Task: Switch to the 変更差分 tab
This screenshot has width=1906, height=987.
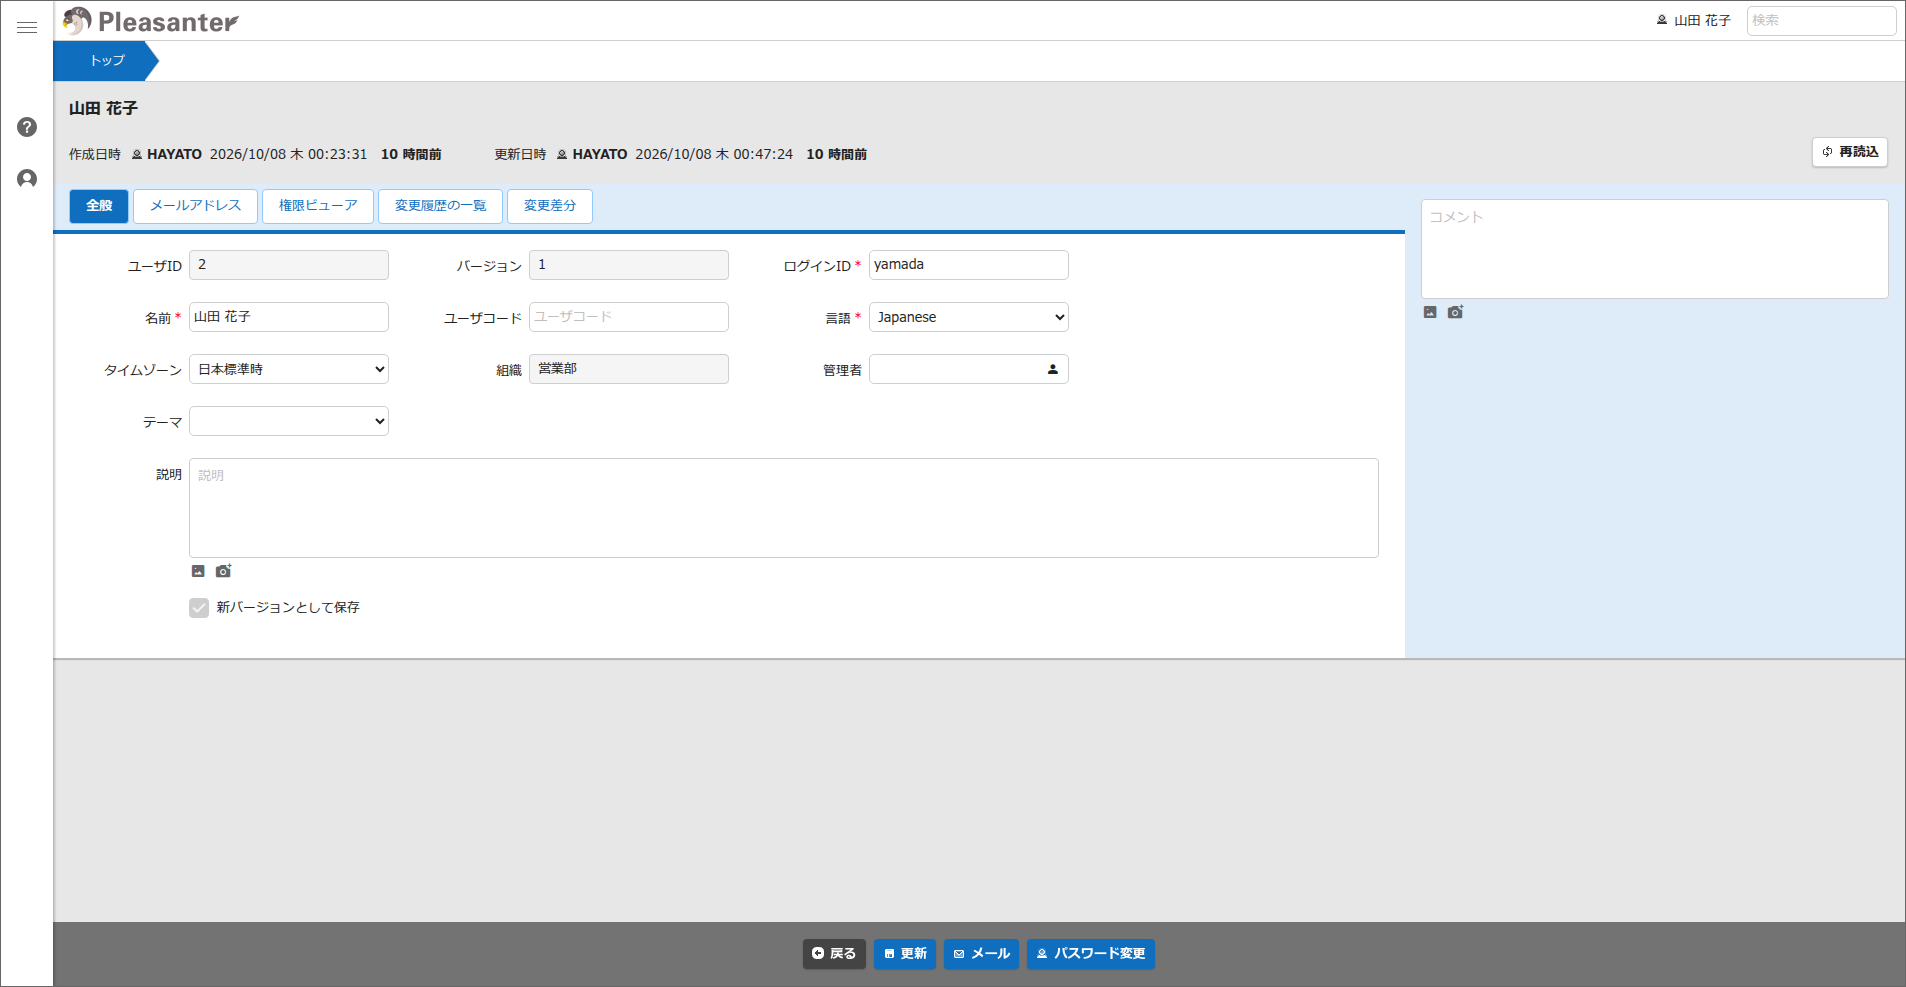Action: 550,206
